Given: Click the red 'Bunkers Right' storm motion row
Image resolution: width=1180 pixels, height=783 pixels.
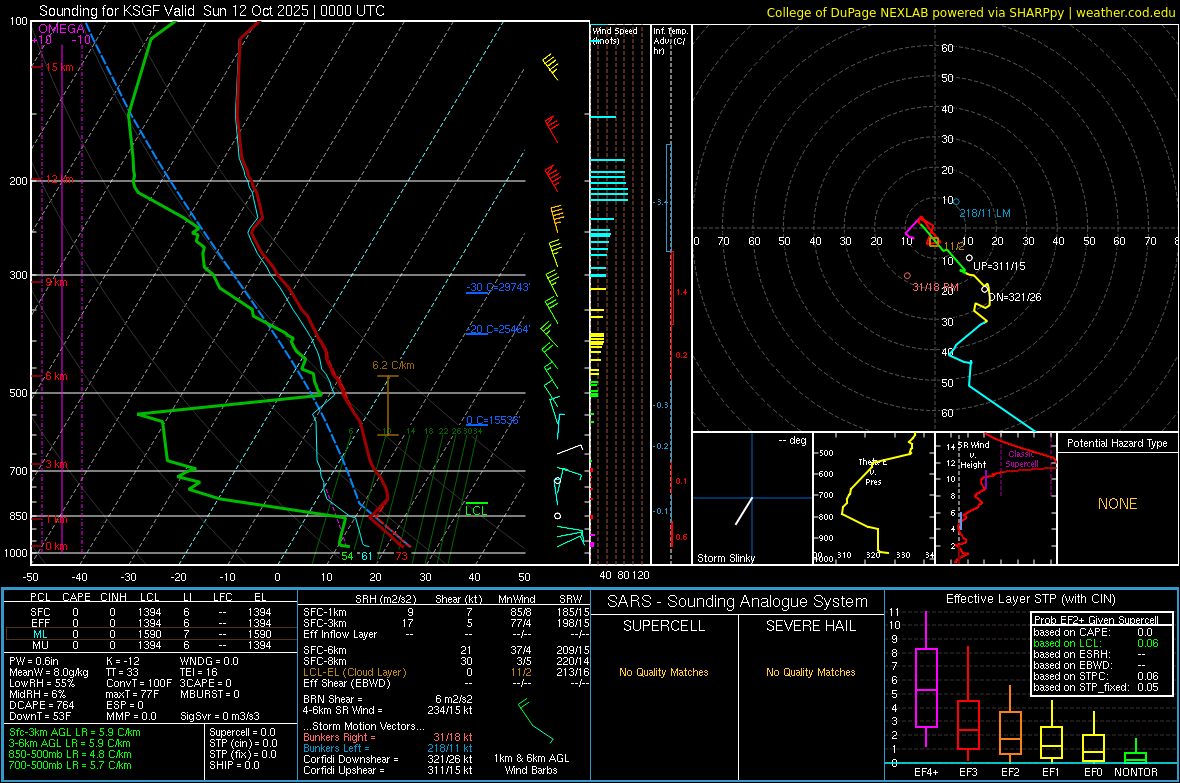Looking at the screenshot, I should click(x=388, y=737).
